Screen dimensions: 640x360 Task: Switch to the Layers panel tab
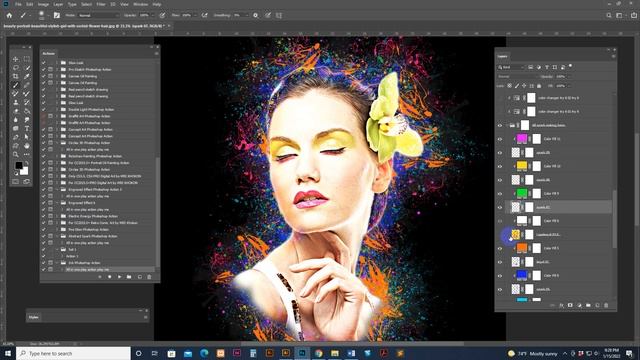pyautogui.click(x=502, y=56)
